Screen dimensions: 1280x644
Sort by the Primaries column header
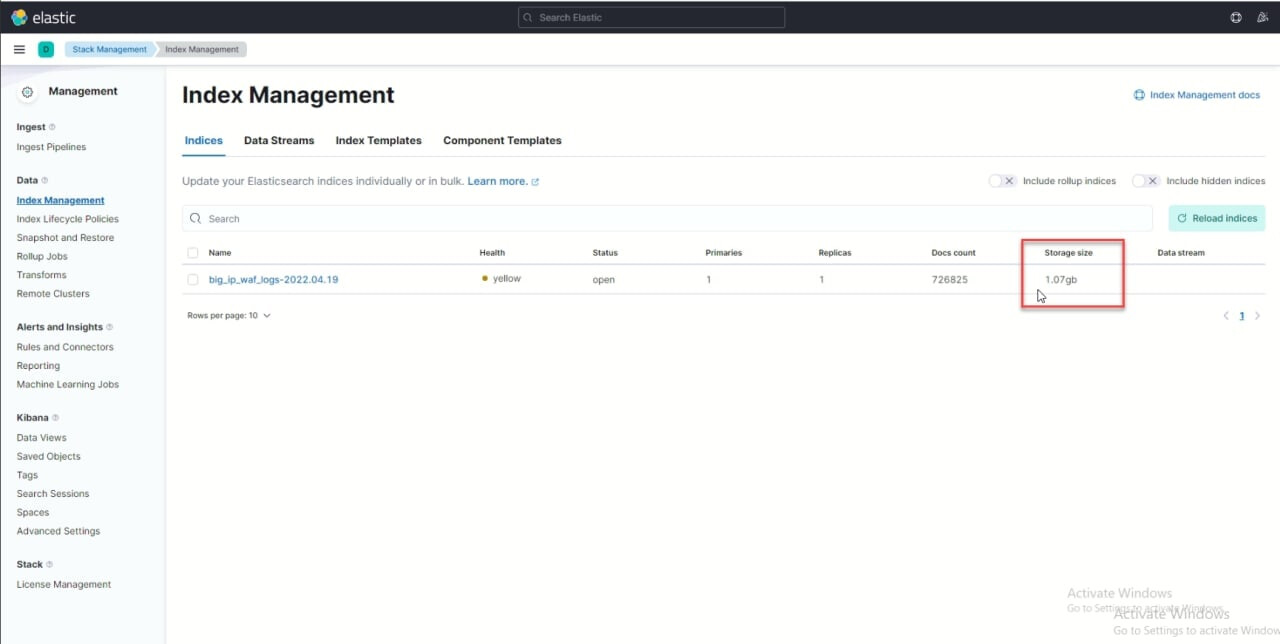pyautogui.click(x=724, y=253)
